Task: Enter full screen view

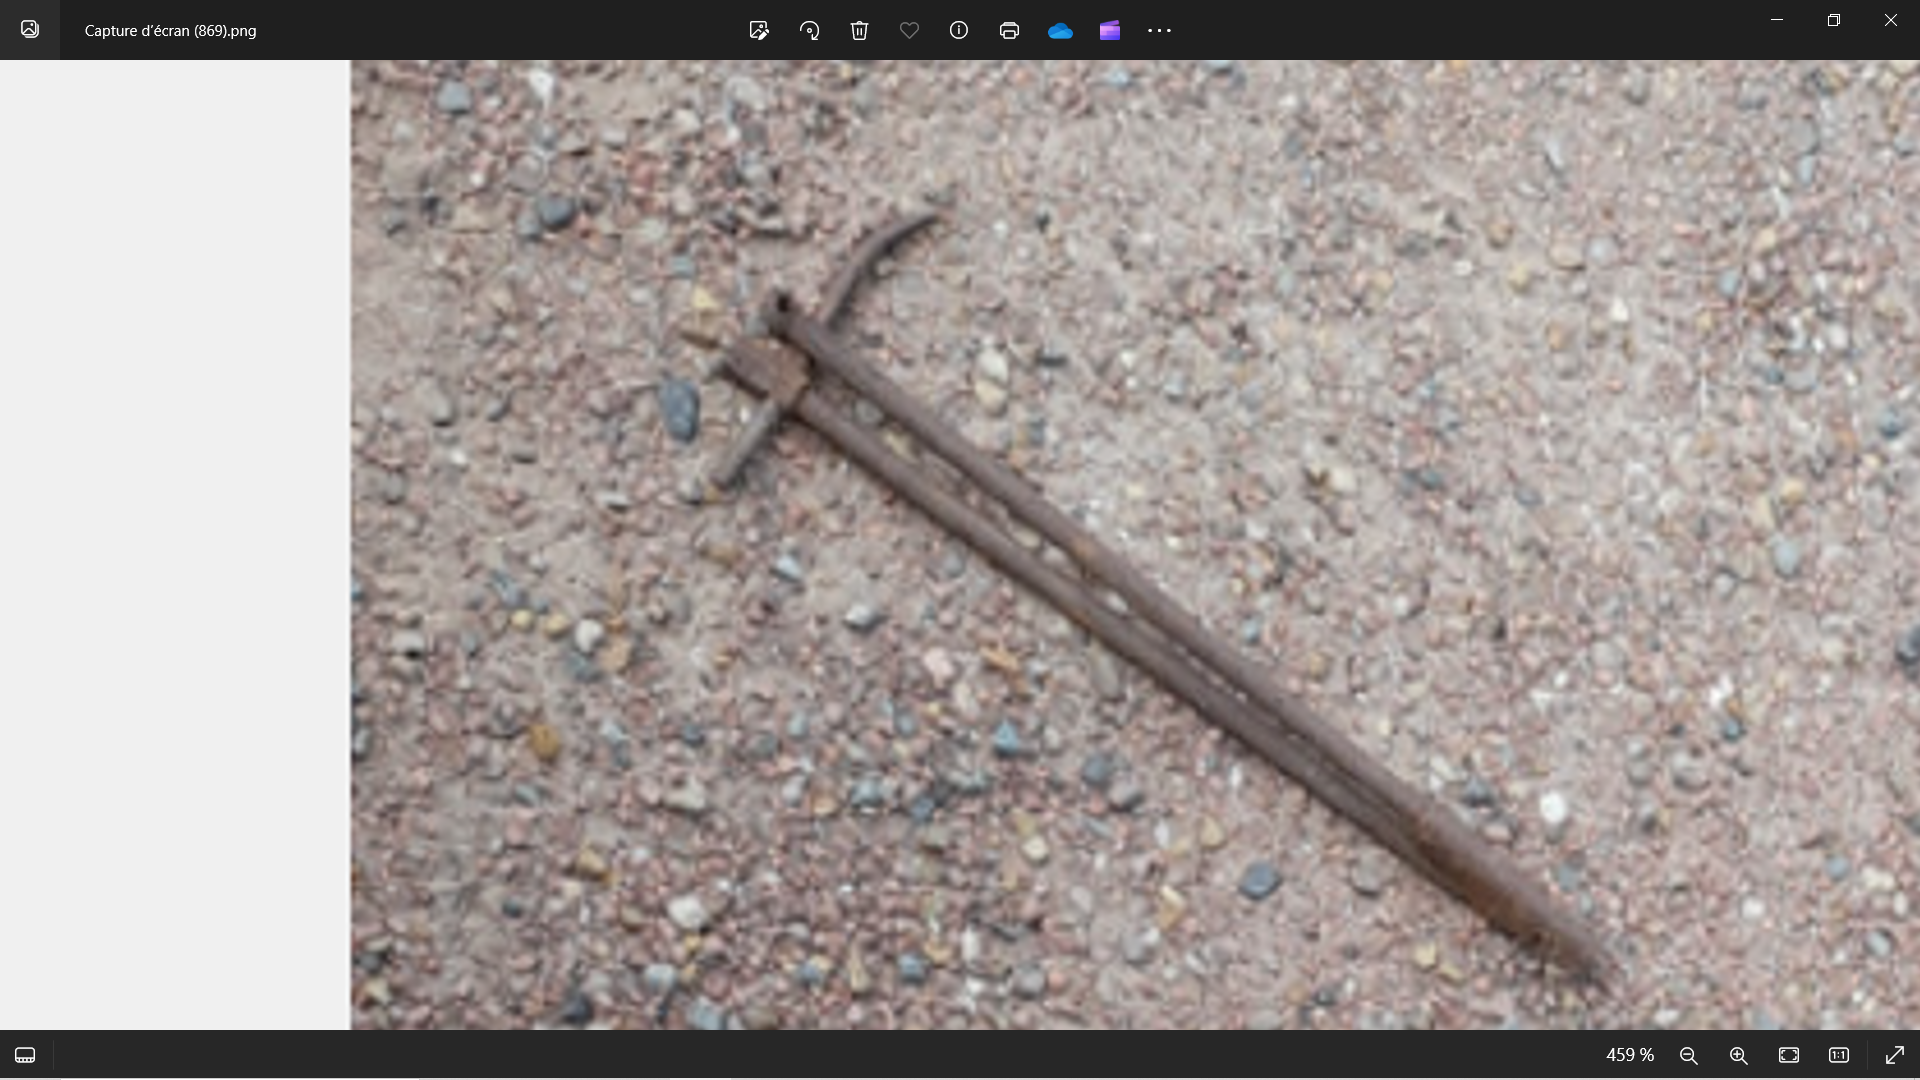Action: point(1894,1055)
